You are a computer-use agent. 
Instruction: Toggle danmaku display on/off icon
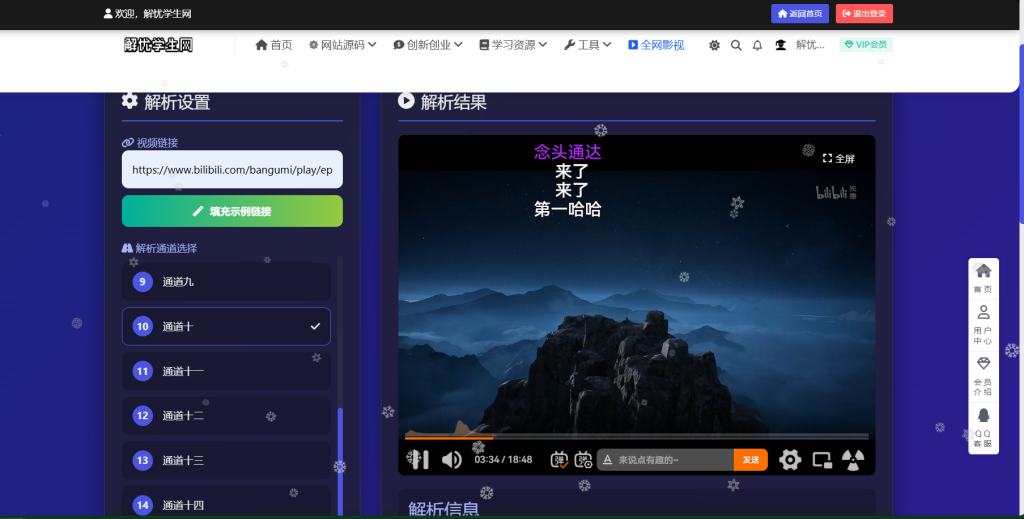pos(559,460)
